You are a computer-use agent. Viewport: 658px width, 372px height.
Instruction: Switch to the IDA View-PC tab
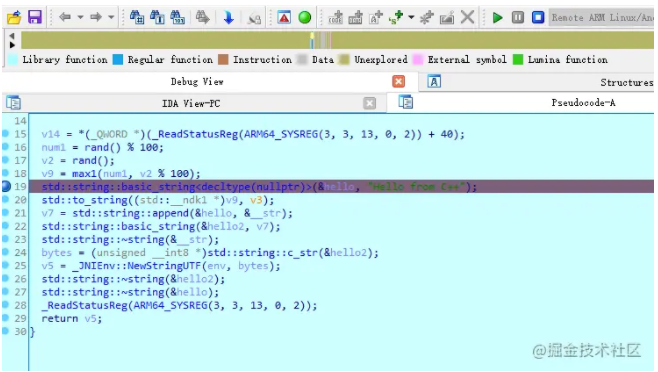[x=191, y=103]
